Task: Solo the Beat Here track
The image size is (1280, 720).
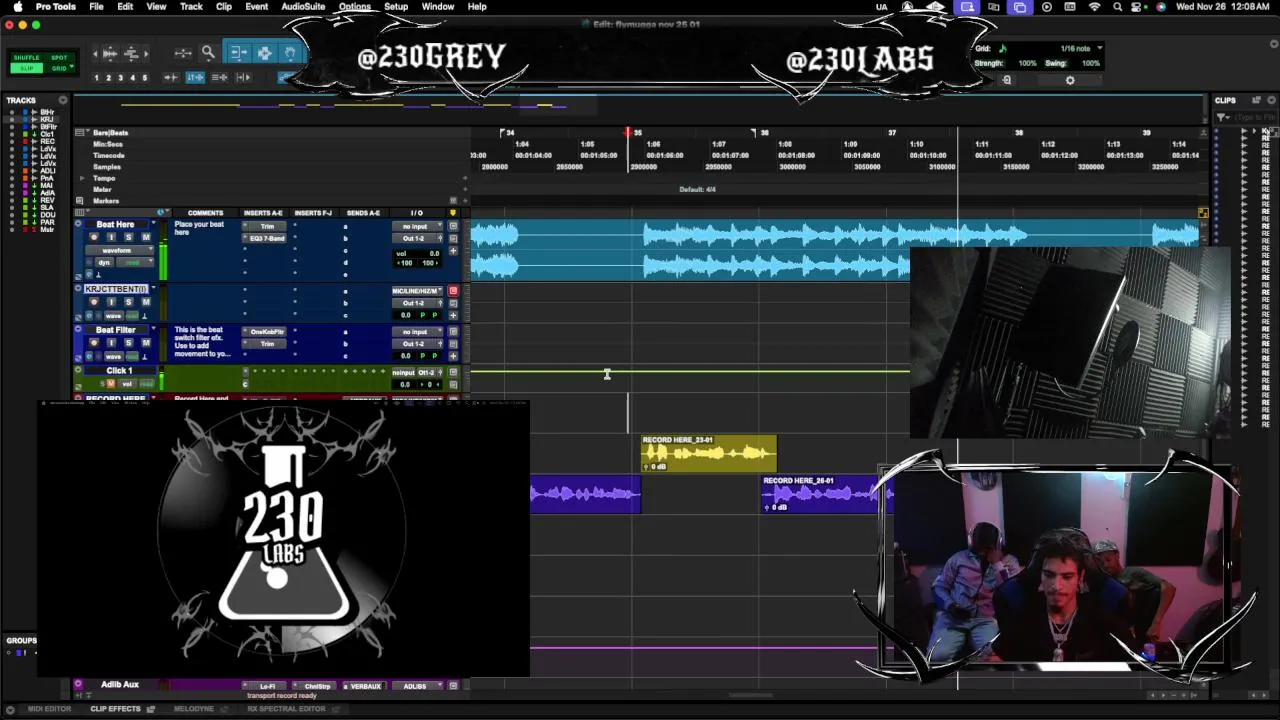Action: 128,237
